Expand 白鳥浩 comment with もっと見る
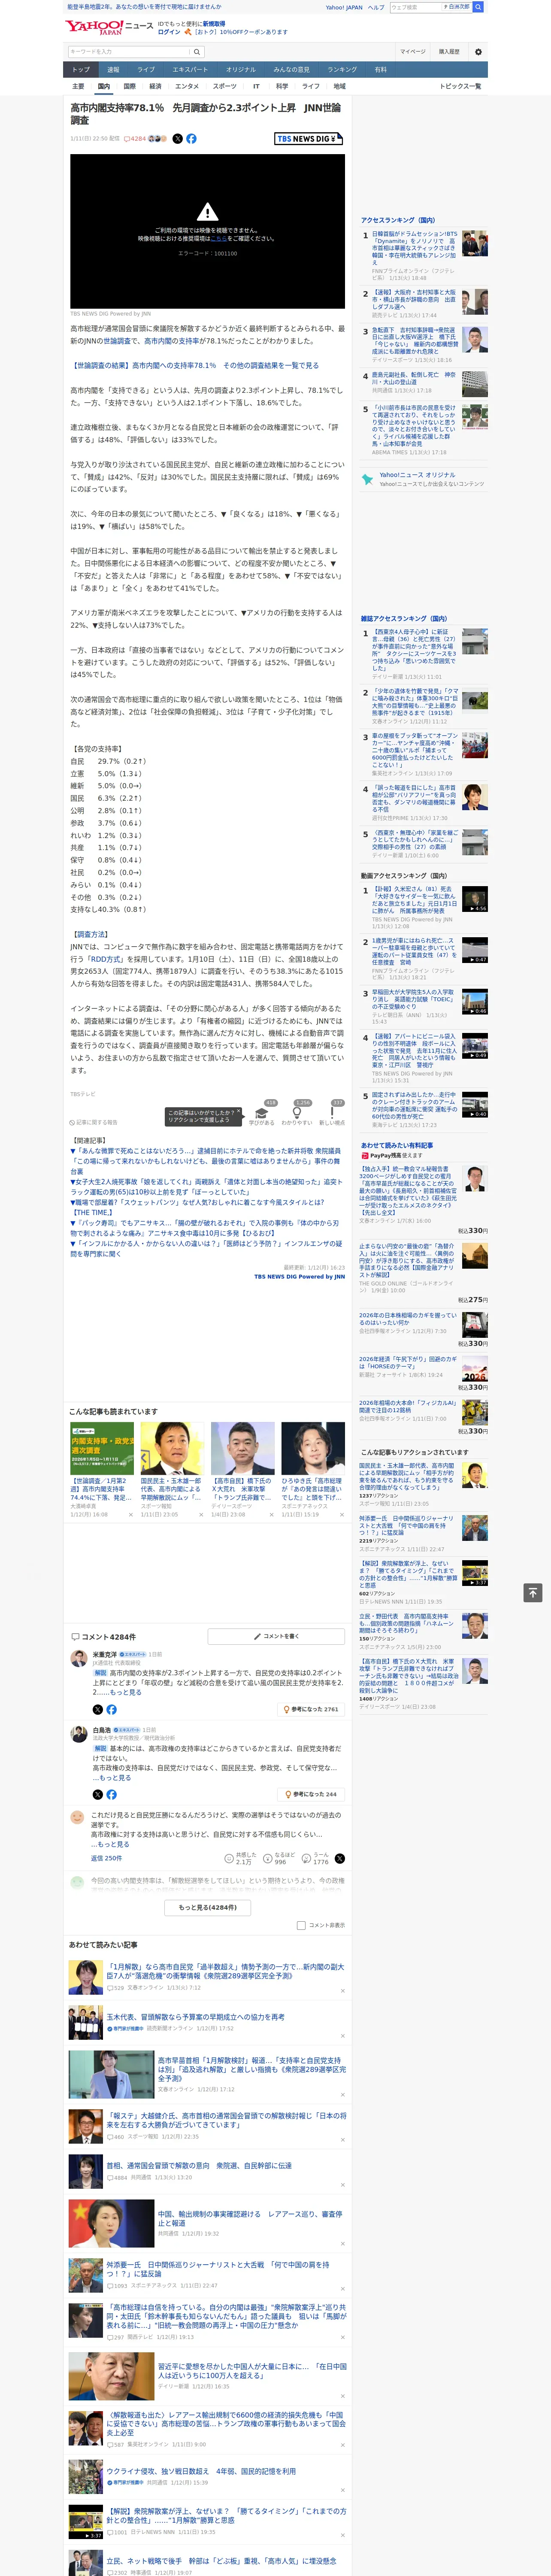The image size is (551, 2576). click(116, 1777)
